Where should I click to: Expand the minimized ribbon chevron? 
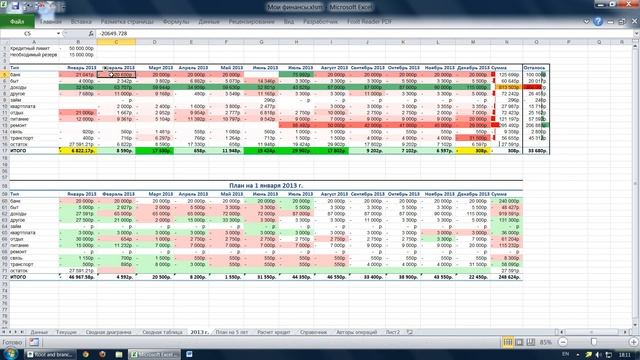click(586, 22)
